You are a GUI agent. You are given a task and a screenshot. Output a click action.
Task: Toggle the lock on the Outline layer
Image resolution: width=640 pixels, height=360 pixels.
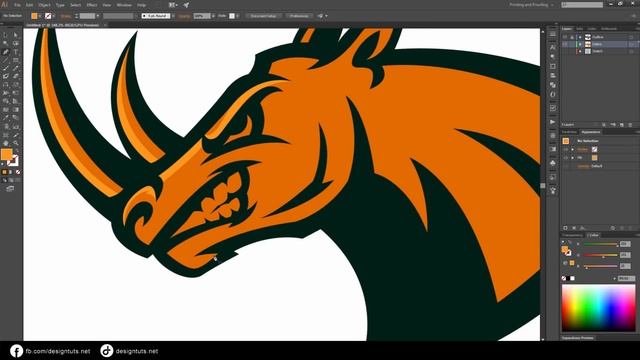click(x=572, y=37)
